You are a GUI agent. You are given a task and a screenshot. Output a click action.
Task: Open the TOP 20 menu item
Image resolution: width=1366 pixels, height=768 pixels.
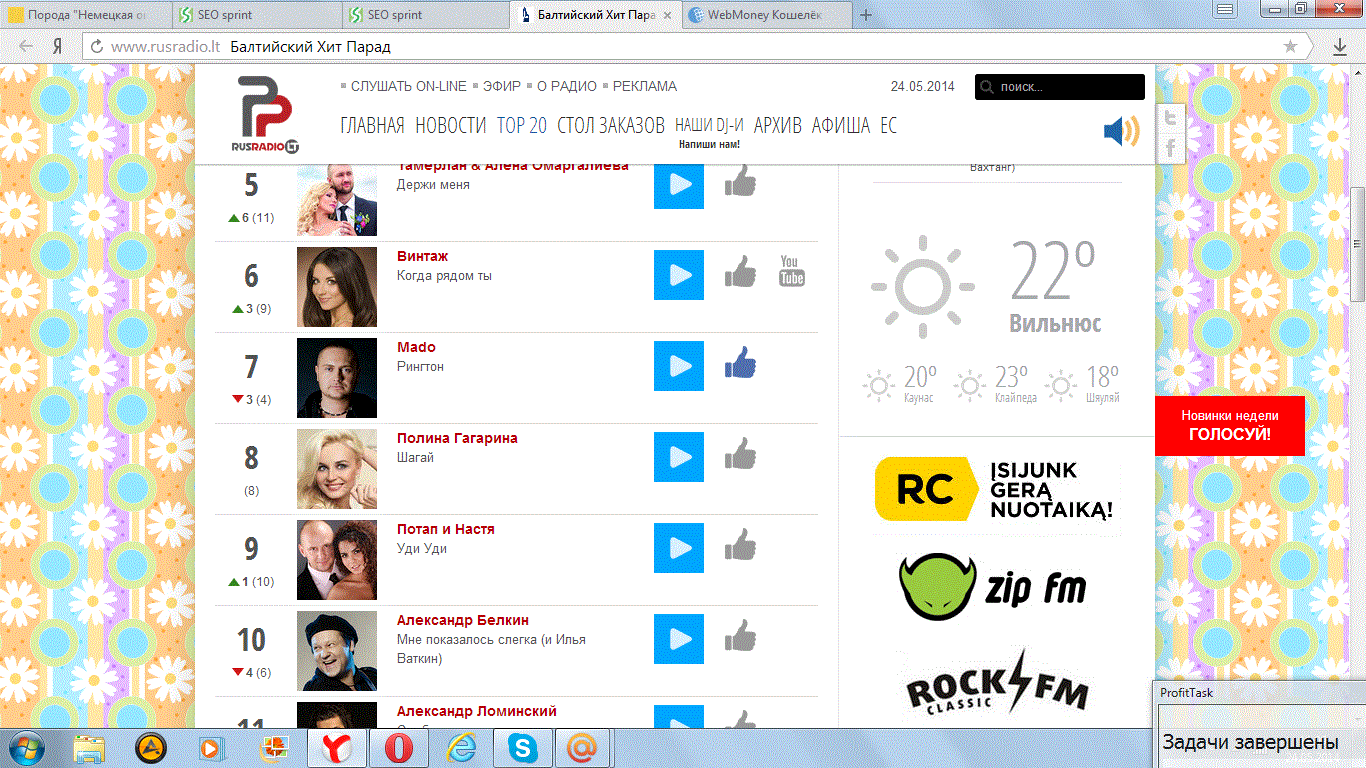tap(522, 125)
